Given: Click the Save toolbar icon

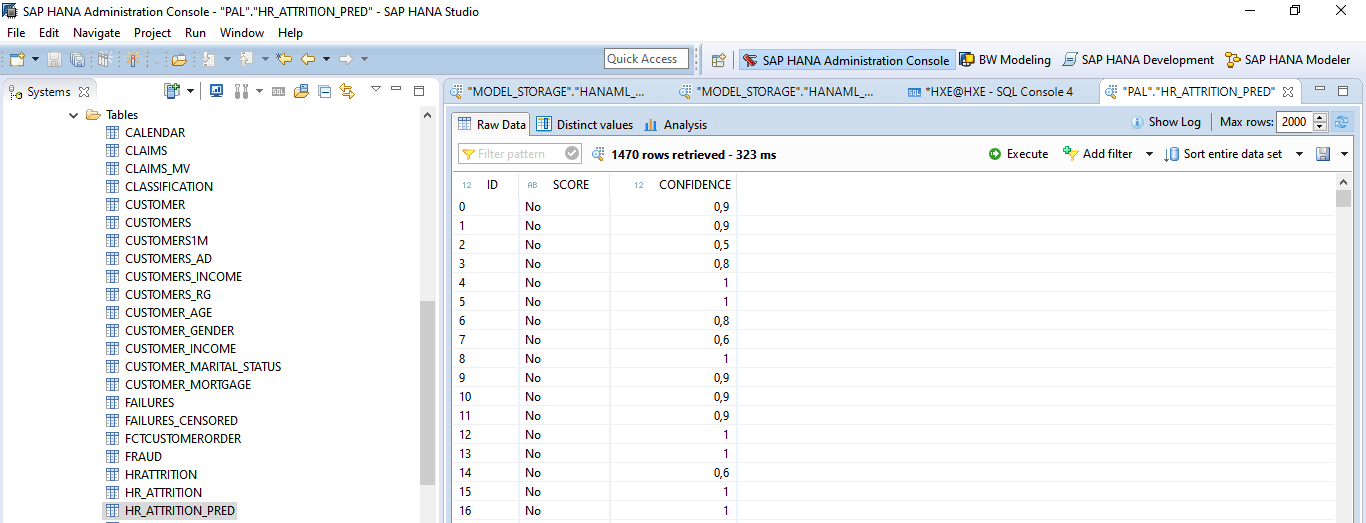Looking at the screenshot, I should pos(54,60).
